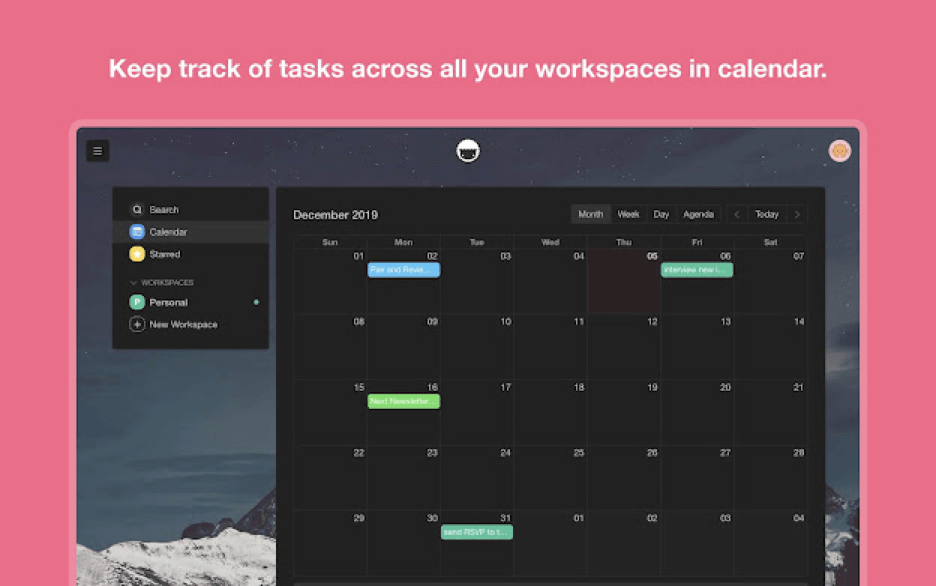This screenshot has width=936, height=586.
Task: Go to previous month with left arrow
Action: (737, 214)
